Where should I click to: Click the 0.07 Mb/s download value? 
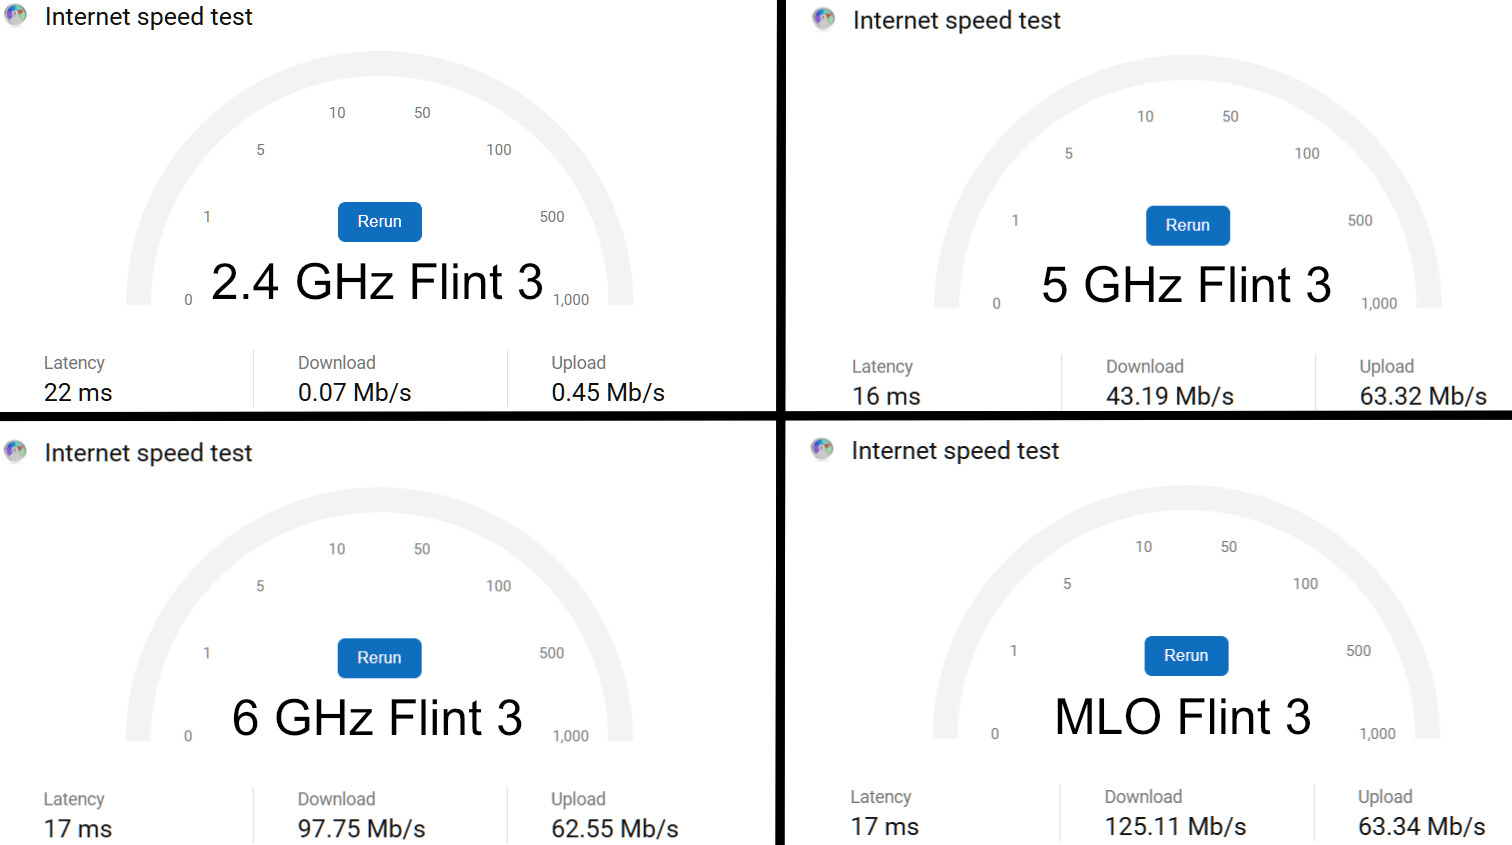tap(355, 393)
